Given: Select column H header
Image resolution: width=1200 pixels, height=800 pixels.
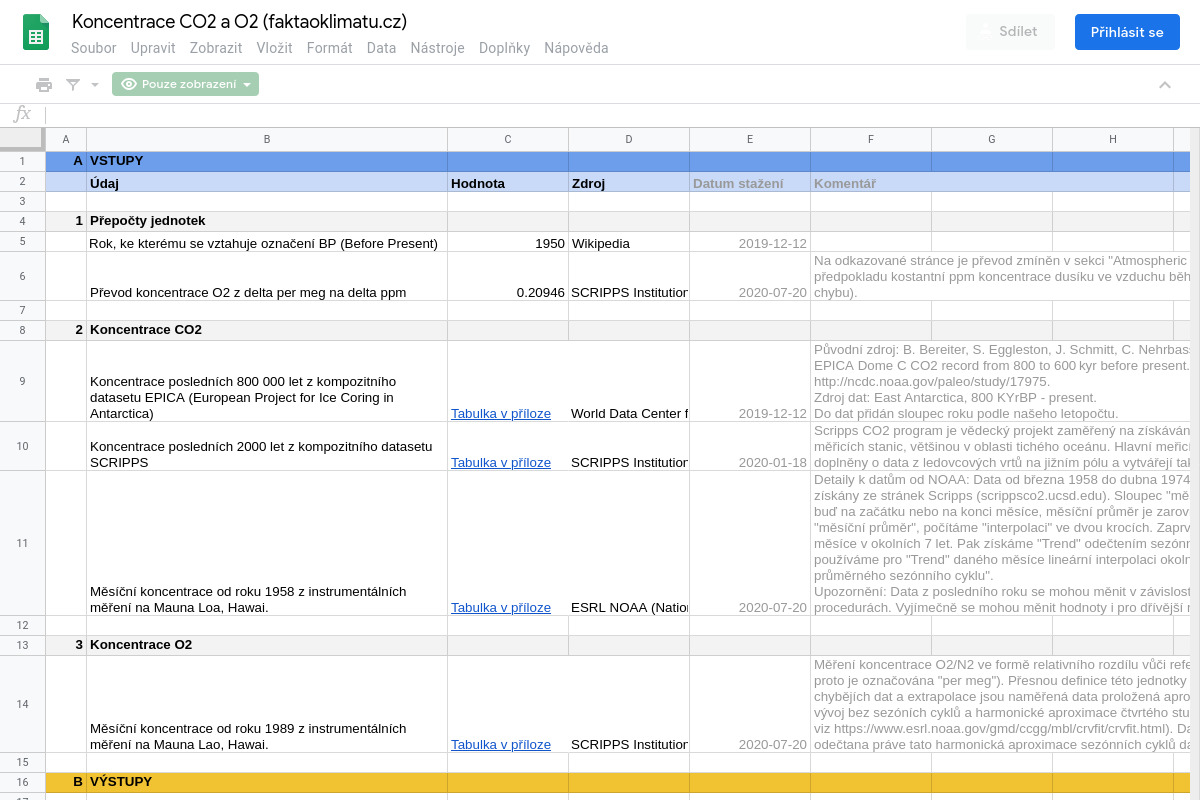Looking at the screenshot, I should (1113, 139).
